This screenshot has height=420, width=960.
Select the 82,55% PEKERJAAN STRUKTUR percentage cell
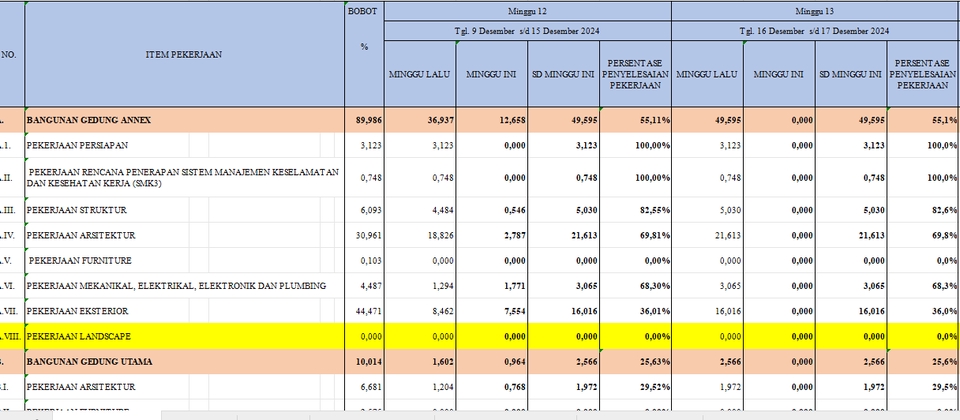635,210
